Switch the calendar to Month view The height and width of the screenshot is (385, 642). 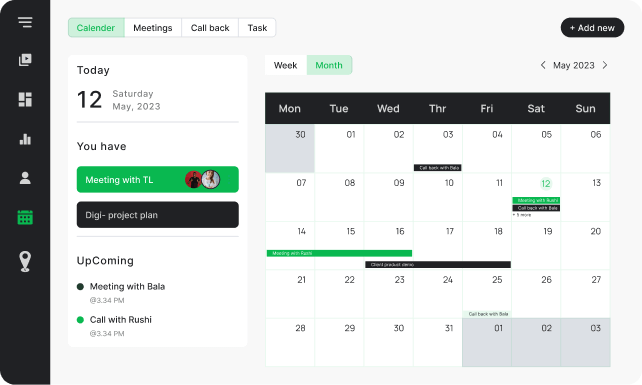pos(329,65)
